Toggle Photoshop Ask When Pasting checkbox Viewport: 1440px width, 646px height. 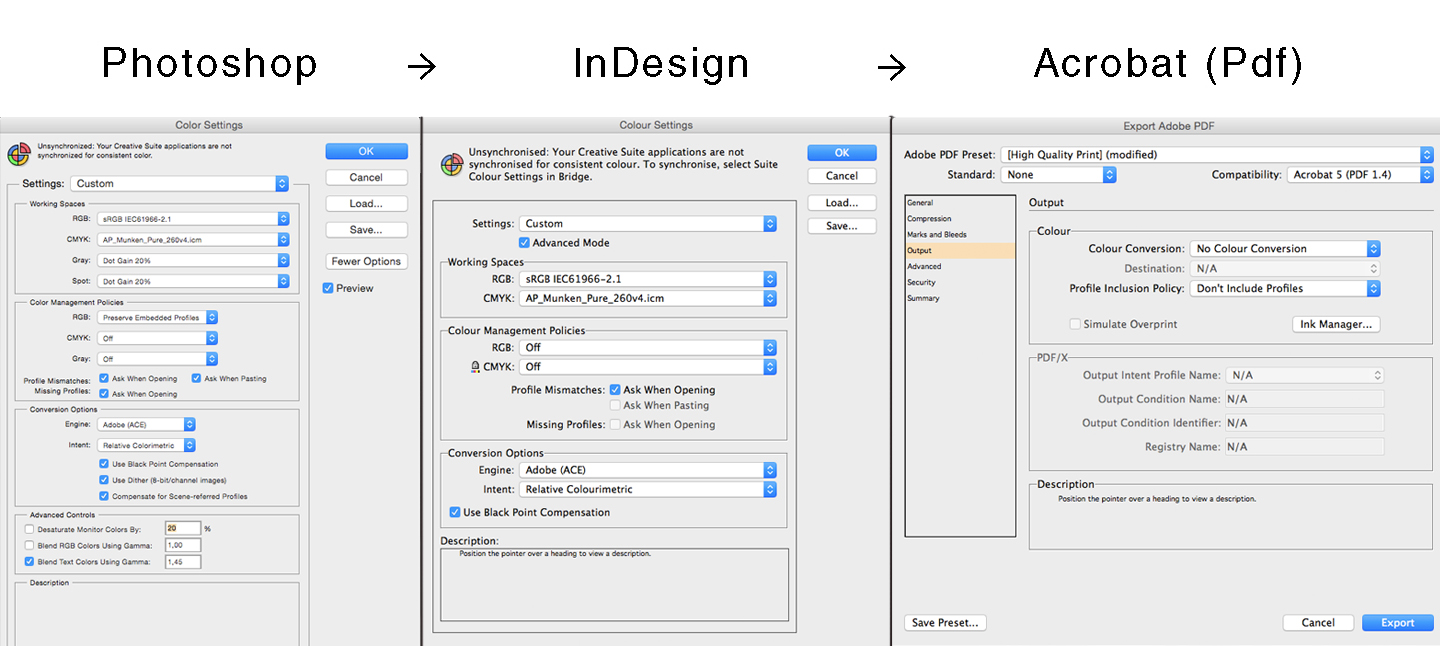tap(196, 379)
